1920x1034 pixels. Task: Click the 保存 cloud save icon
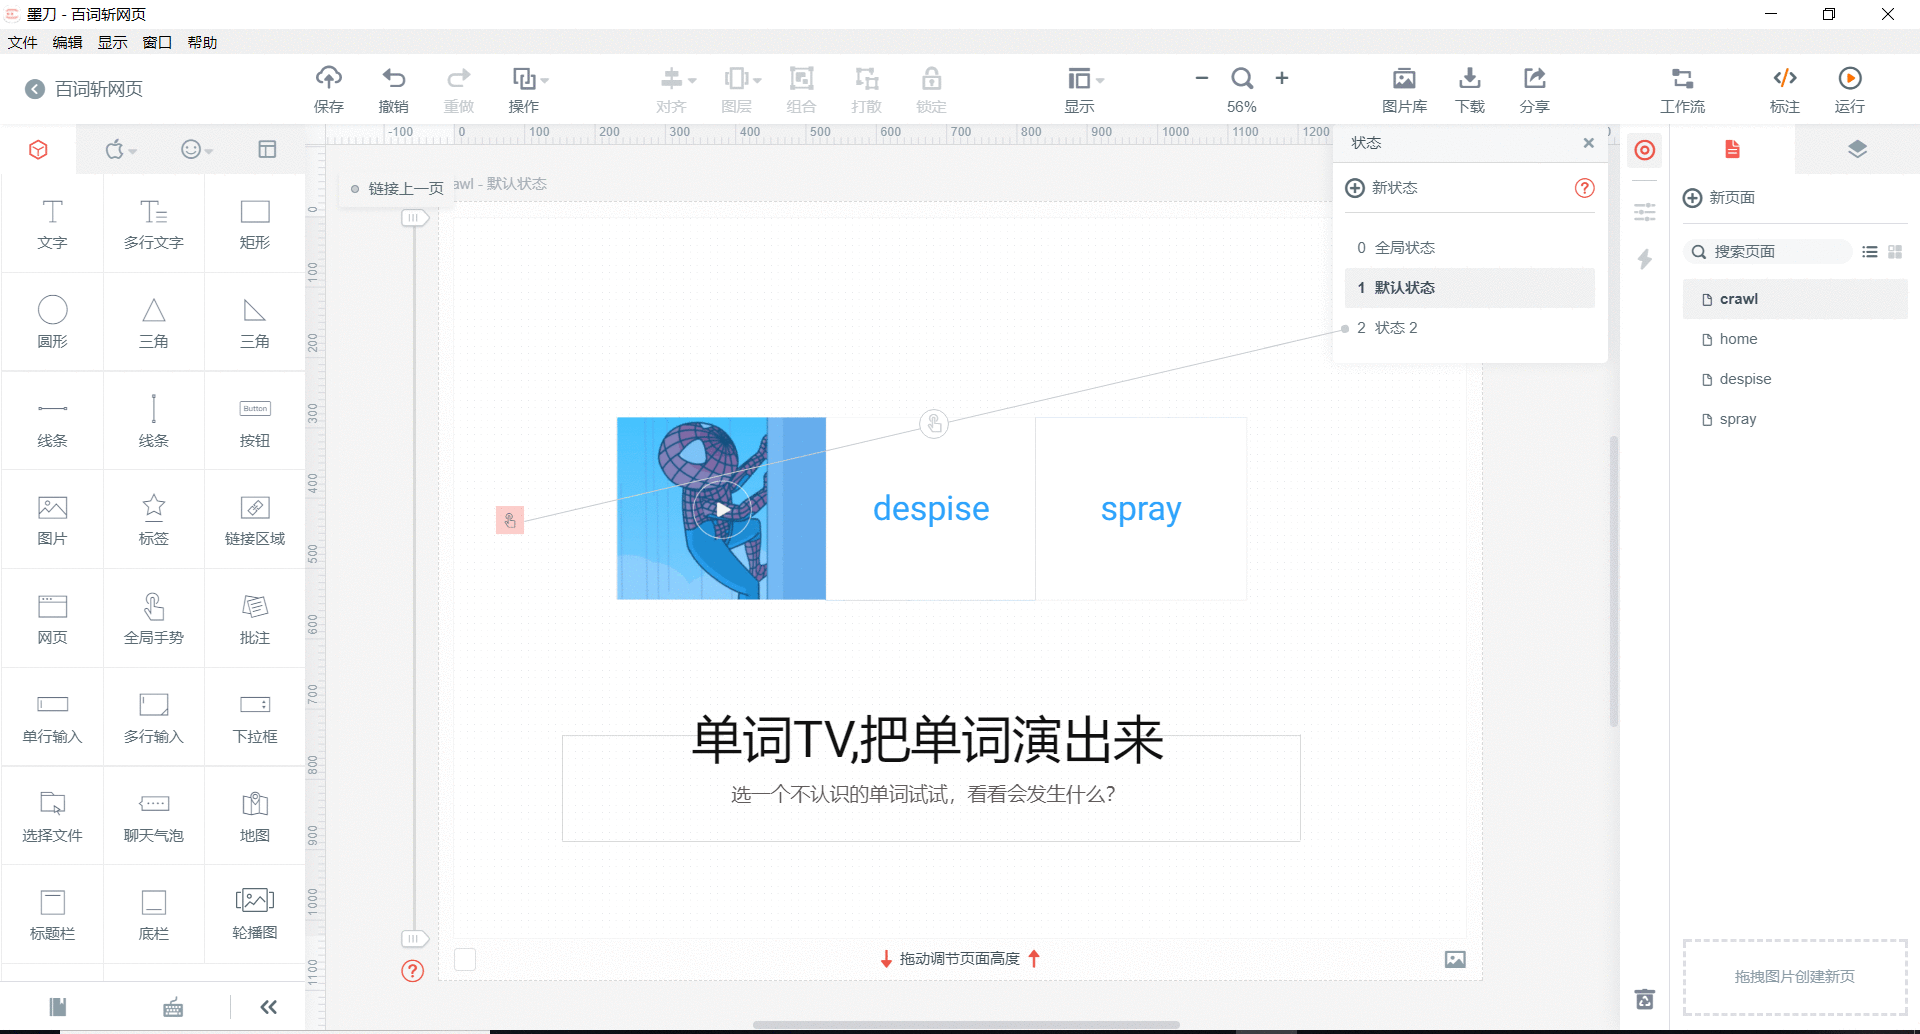pos(329,78)
